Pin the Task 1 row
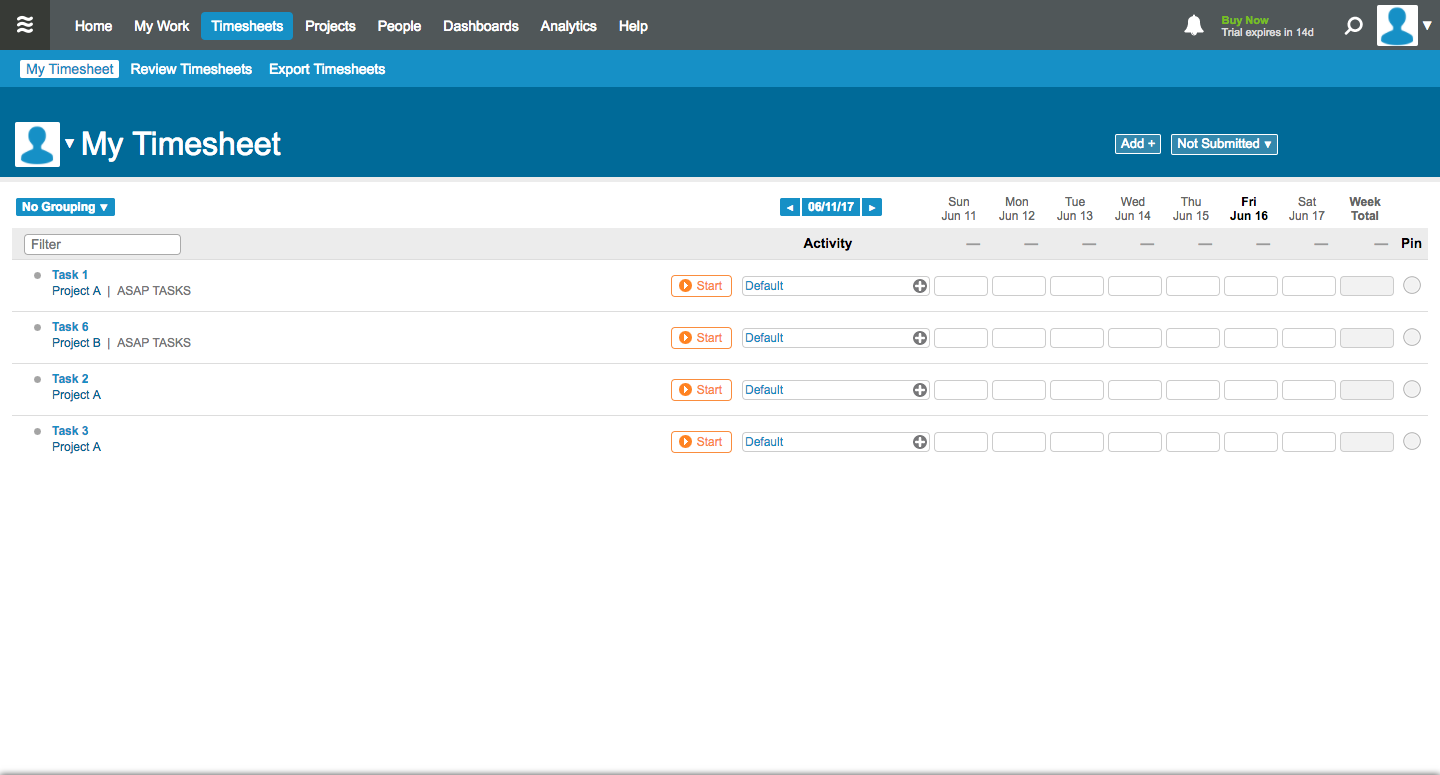Image resolution: width=1440 pixels, height=775 pixels. click(1411, 285)
